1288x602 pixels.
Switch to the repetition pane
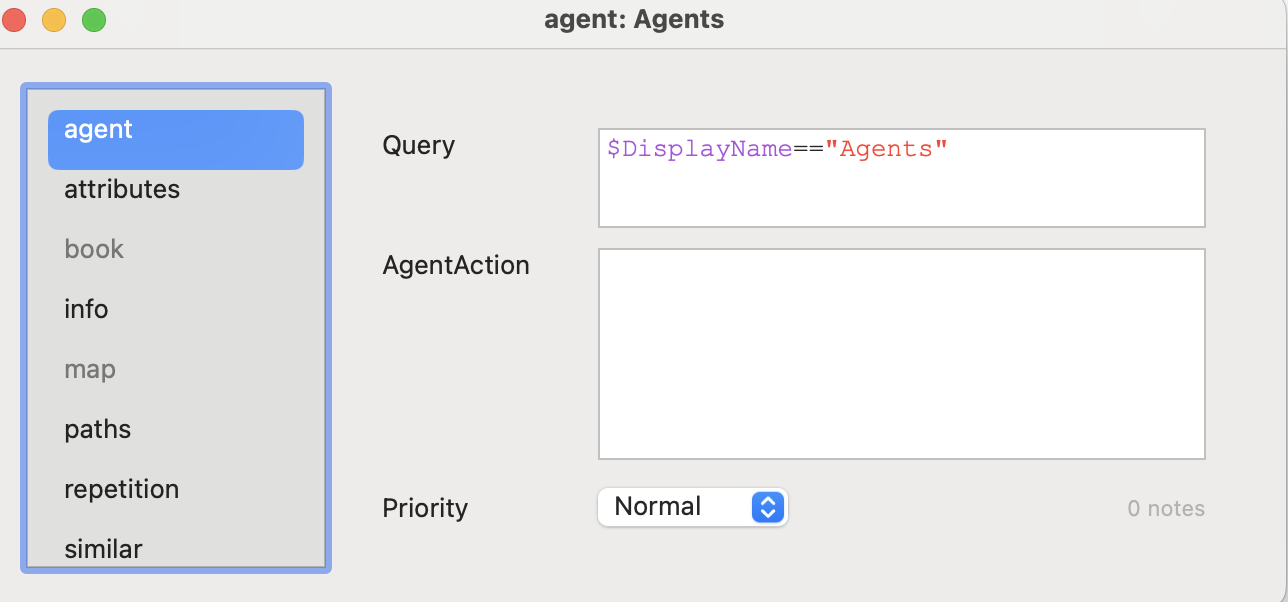[x=122, y=489]
